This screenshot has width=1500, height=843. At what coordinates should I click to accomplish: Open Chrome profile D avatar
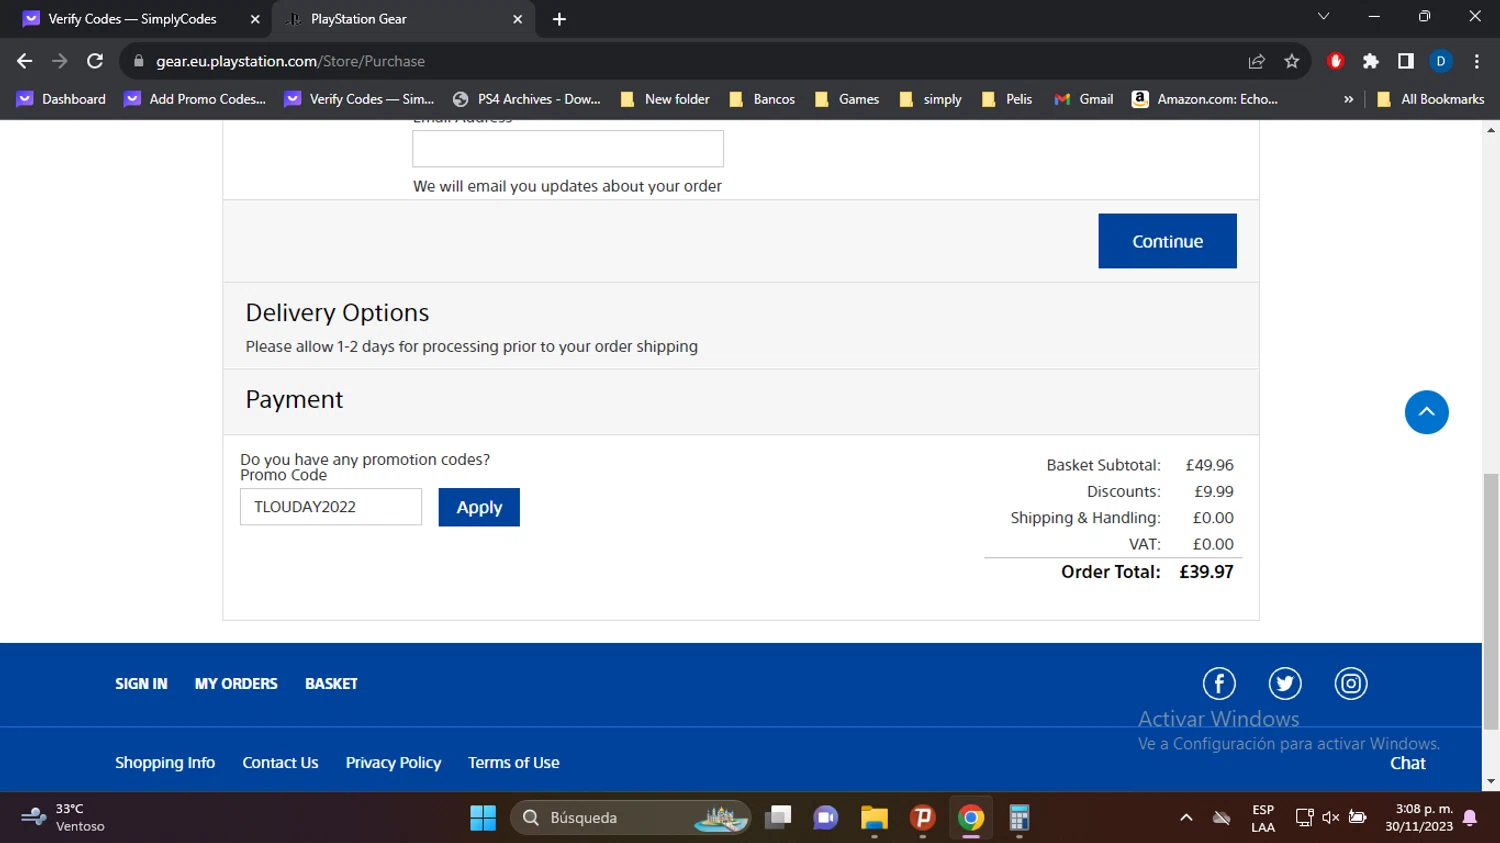click(1441, 61)
